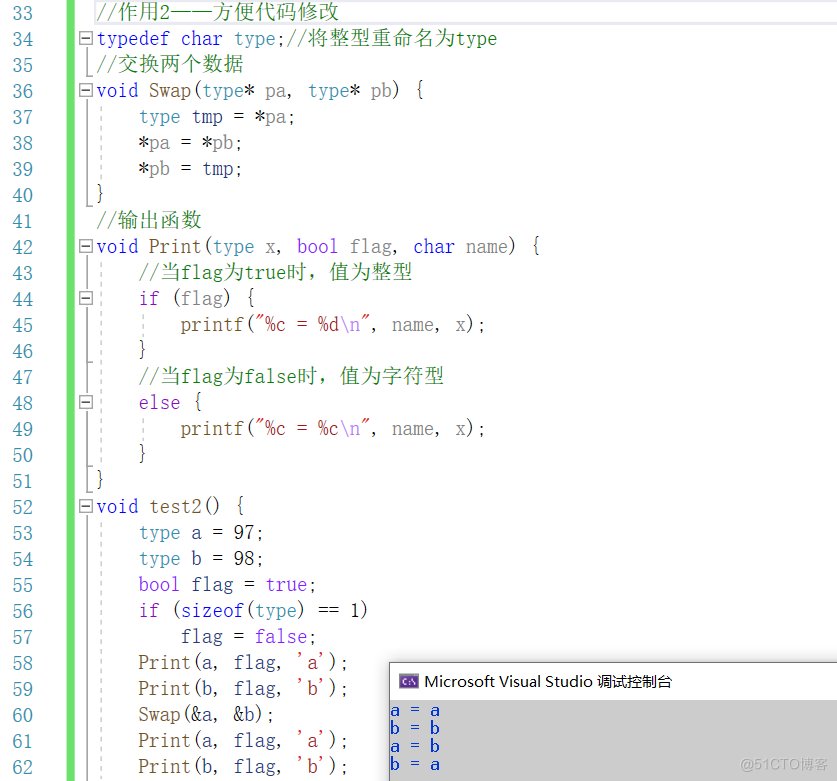
Task: Click line number 52
Action: [23, 506]
